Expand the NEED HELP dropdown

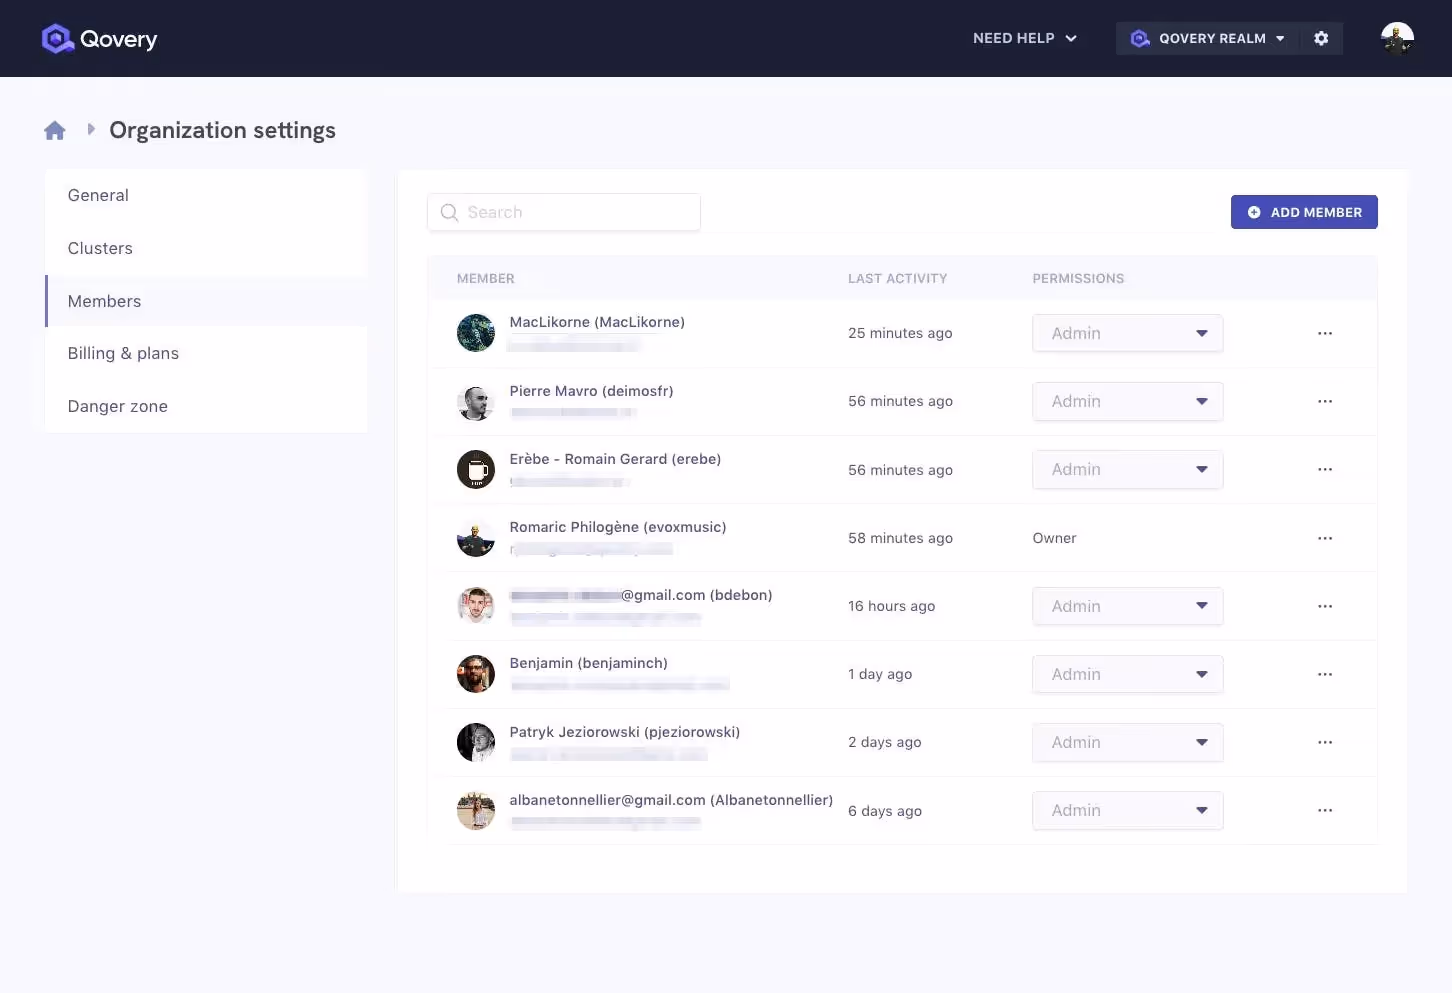pos(1025,38)
